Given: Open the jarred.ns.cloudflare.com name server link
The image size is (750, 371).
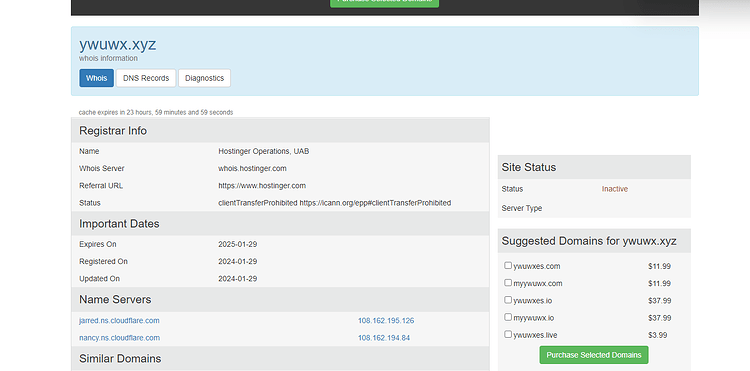Looking at the screenshot, I should click(x=119, y=320).
